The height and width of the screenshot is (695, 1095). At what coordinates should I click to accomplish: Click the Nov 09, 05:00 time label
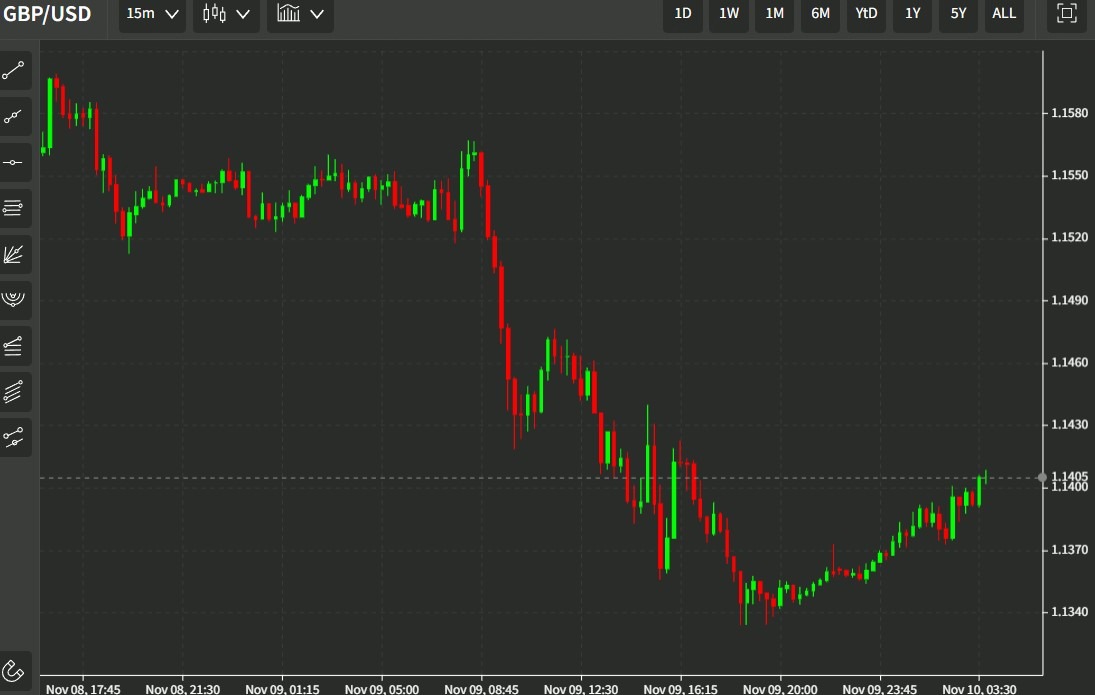pos(382,689)
